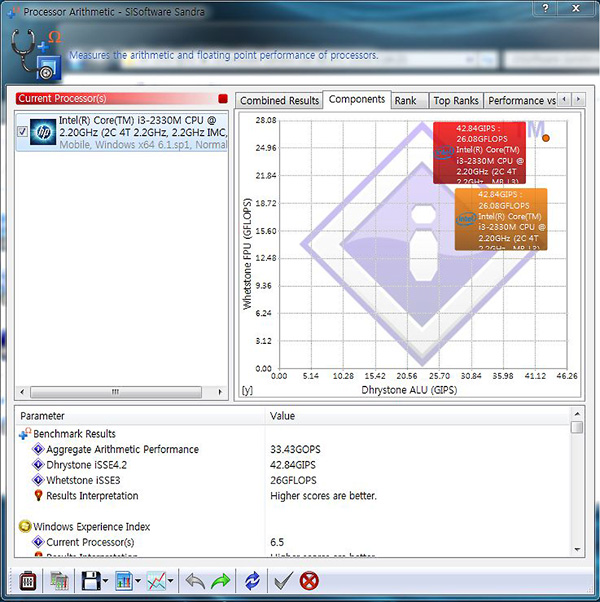This screenshot has height=602, width=600.
Task: Click the blue diamond icon beside Dhrystone iSSE4.2
Action: [x=38, y=465]
